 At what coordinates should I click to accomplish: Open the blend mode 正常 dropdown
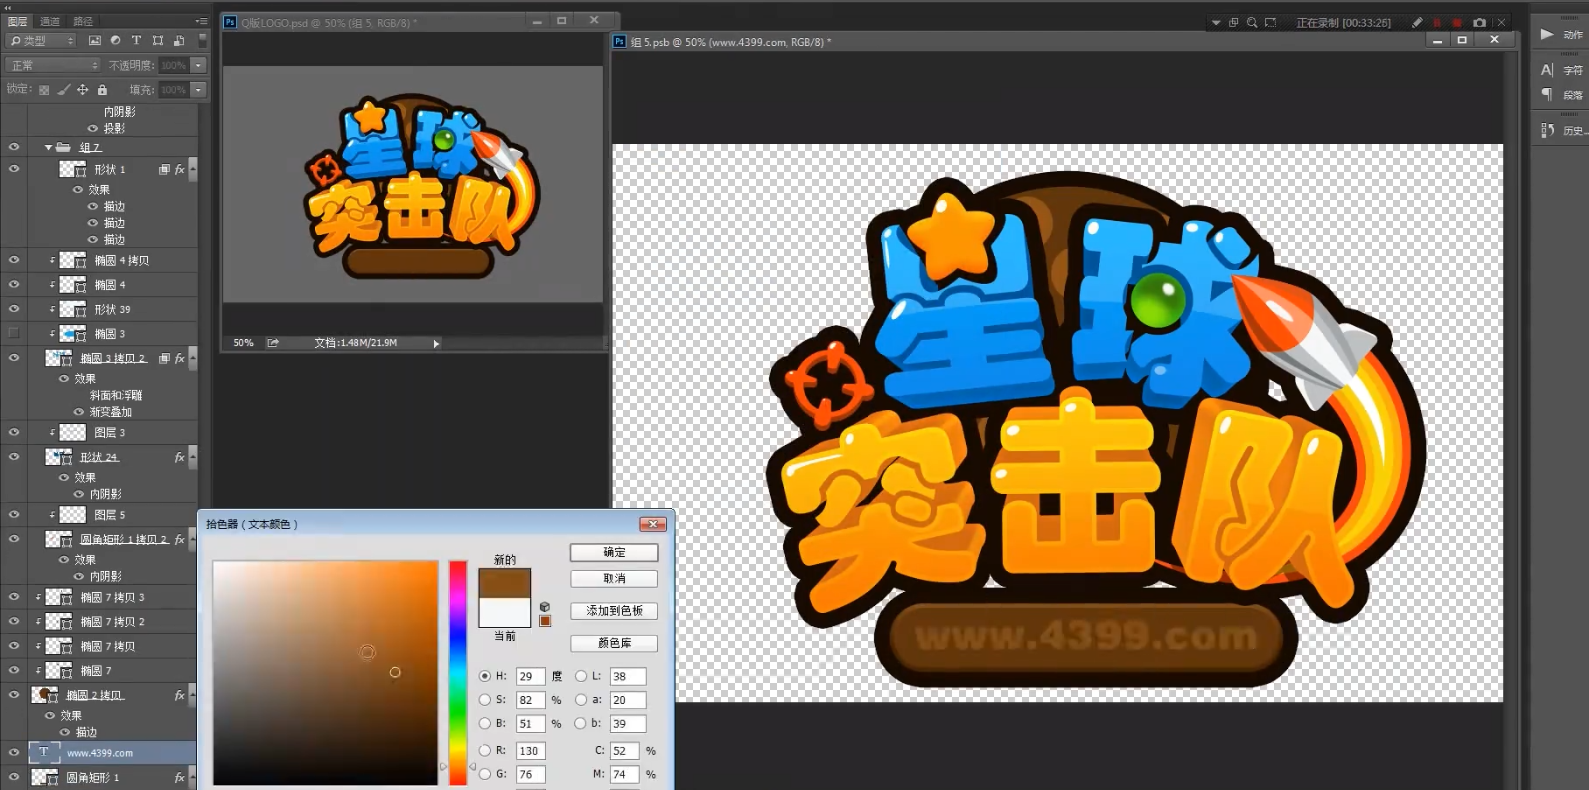[x=53, y=65]
